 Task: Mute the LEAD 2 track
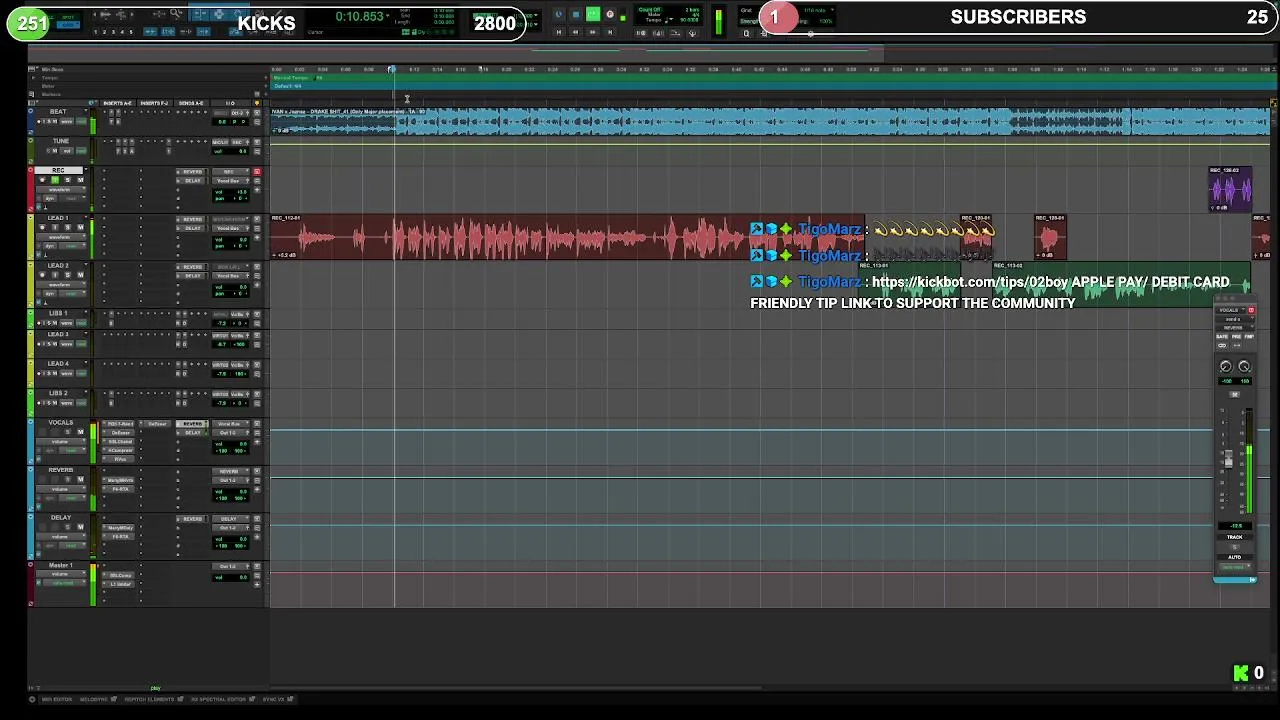pos(80,275)
